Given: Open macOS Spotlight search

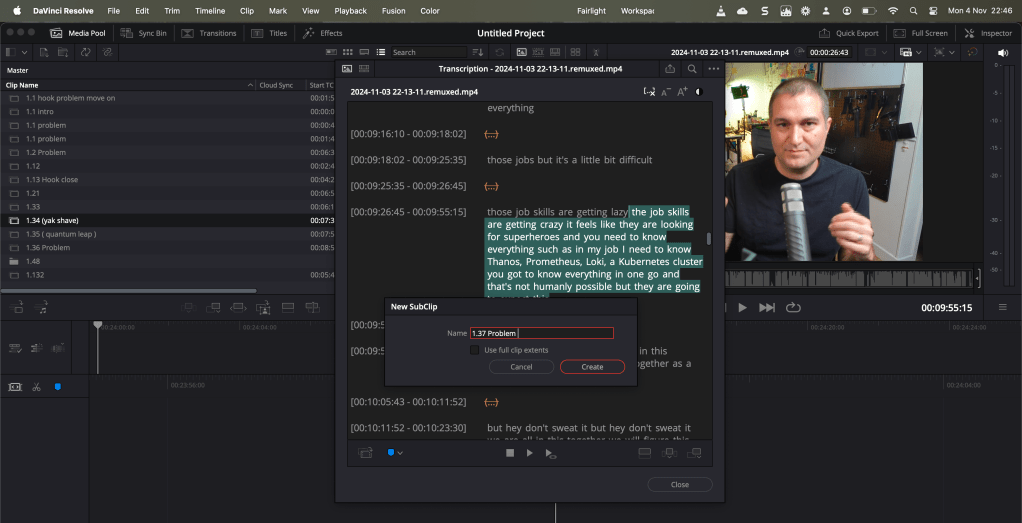Looking at the screenshot, I should (x=913, y=10).
